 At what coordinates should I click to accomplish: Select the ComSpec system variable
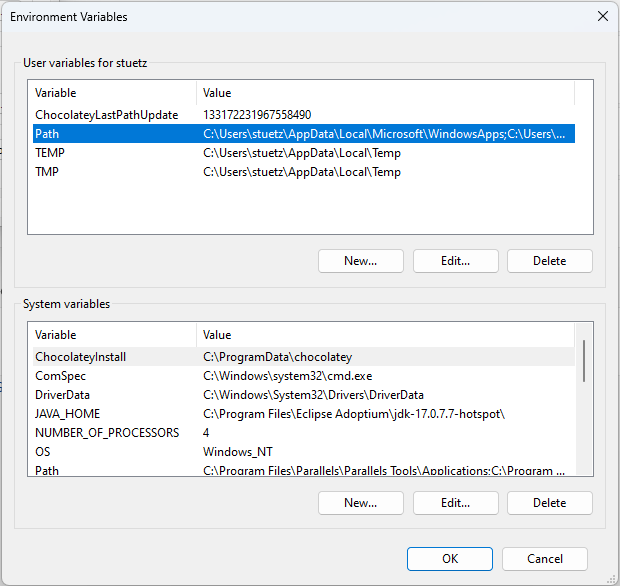point(304,376)
